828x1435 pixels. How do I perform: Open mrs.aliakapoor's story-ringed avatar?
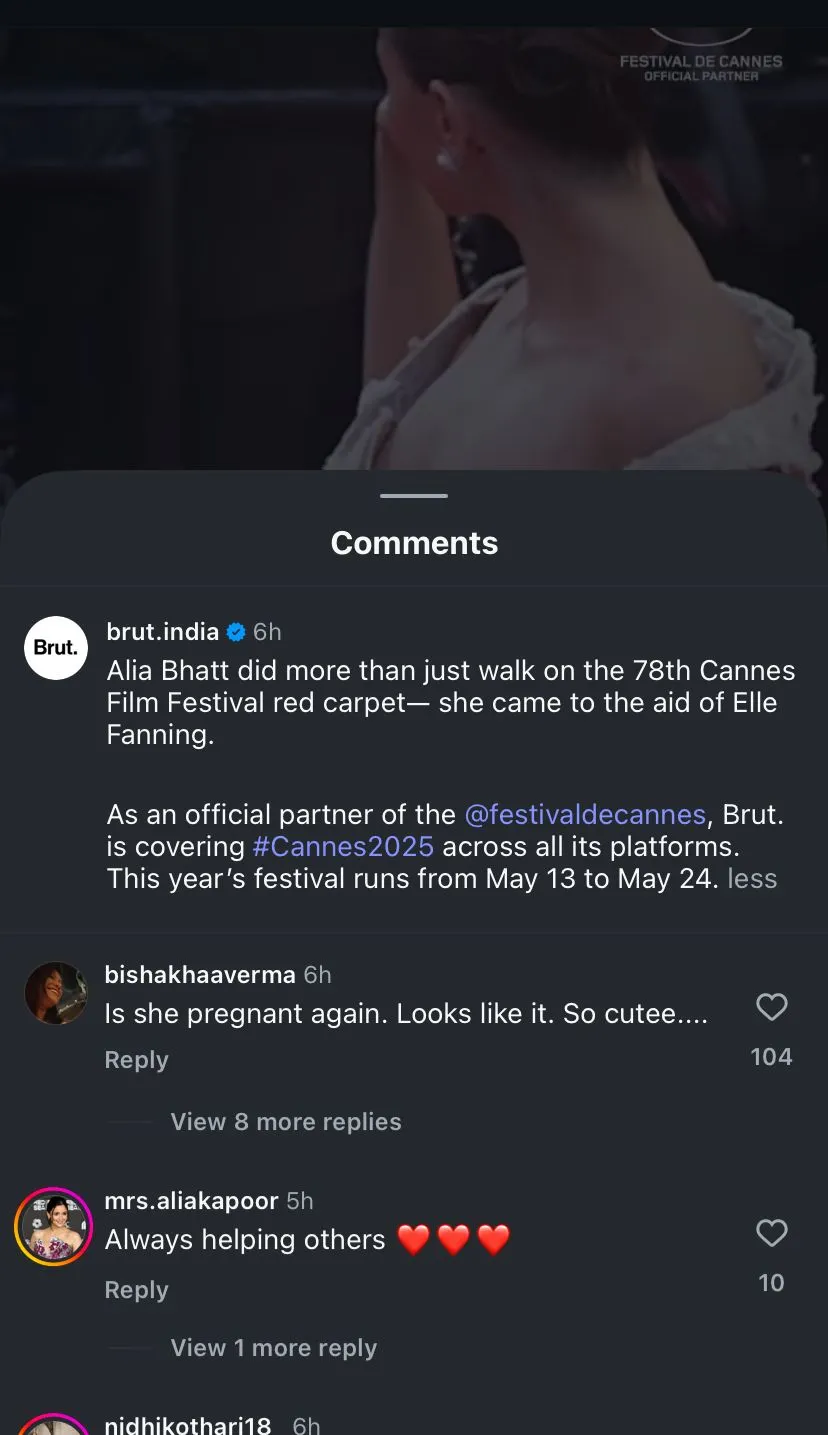(54, 1227)
